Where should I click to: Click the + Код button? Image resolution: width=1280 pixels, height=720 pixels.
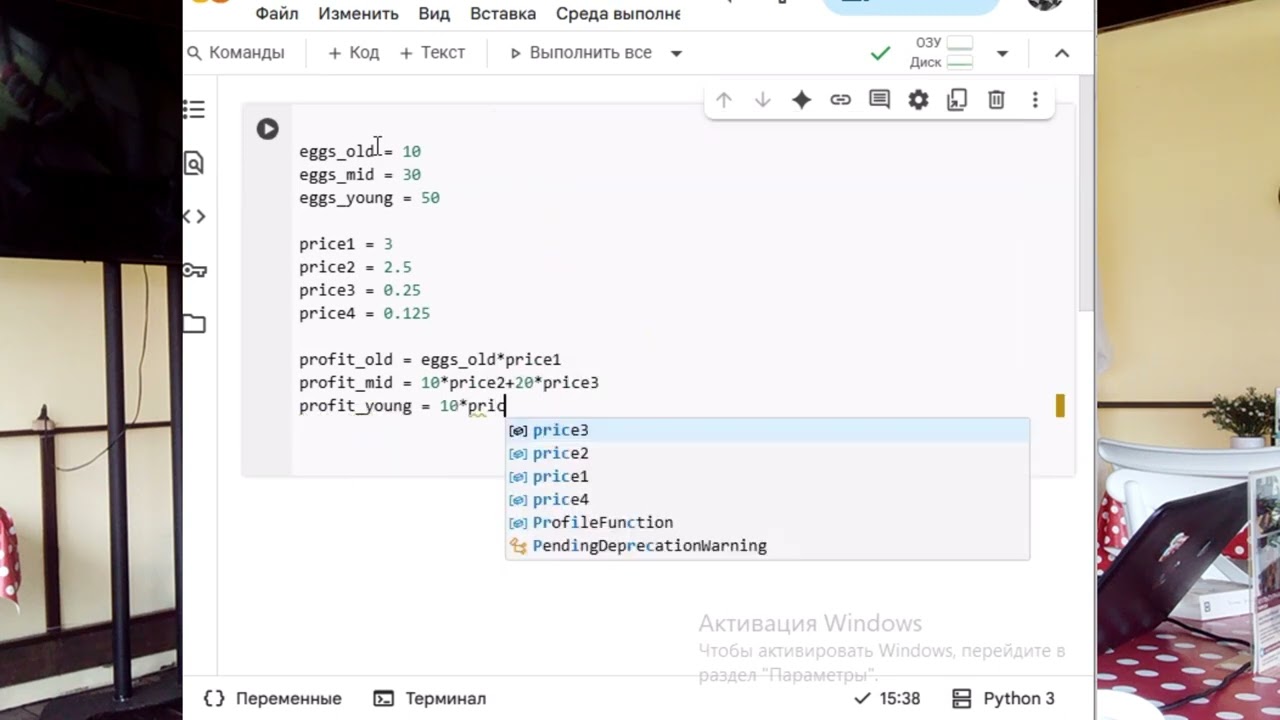(x=354, y=53)
